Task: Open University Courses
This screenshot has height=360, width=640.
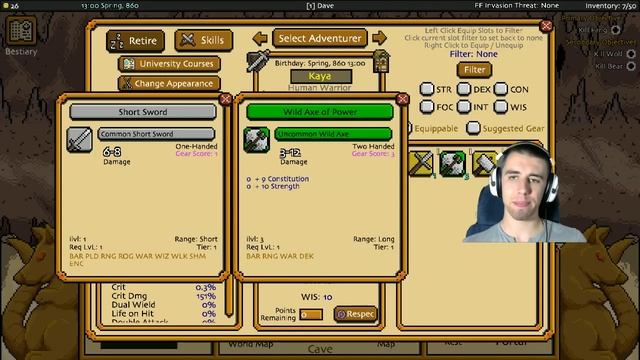Action: coord(169,64)
